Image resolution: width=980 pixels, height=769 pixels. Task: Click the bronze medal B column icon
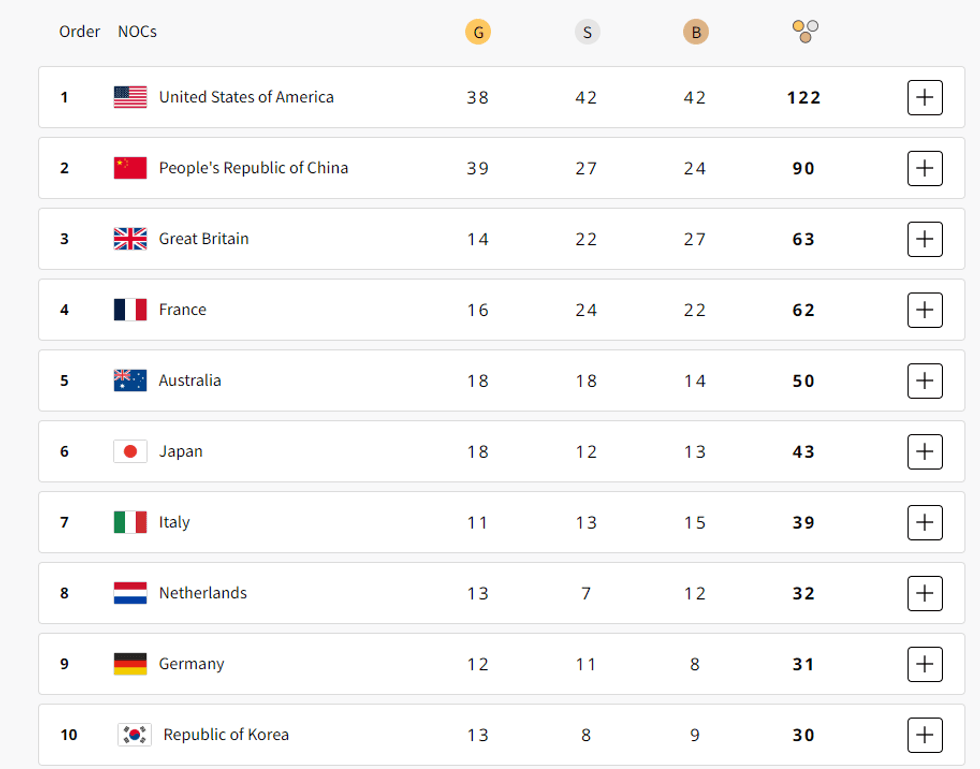(x=696, y=32)
